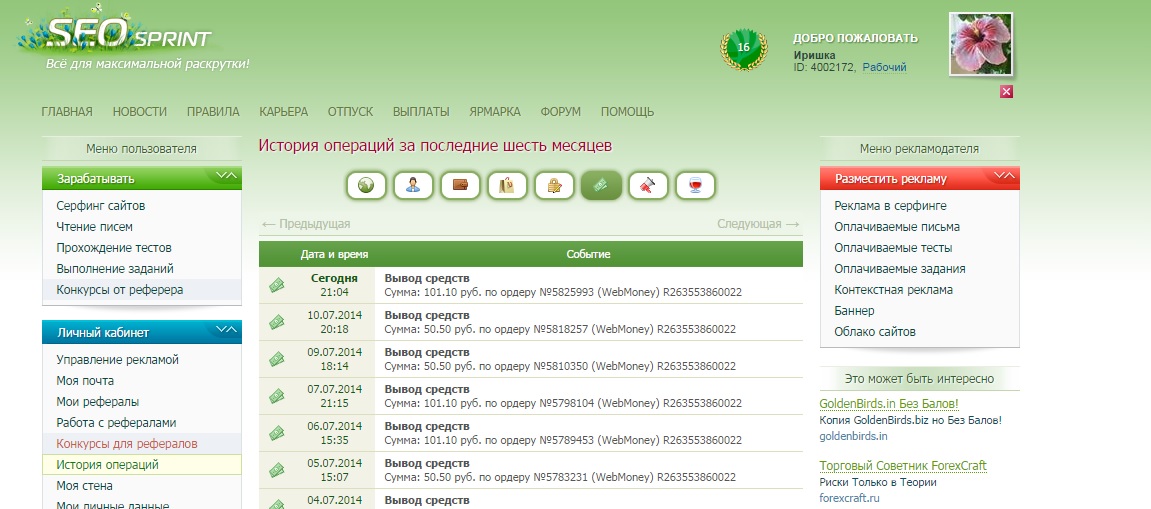
Task: Open Оплачиваемые письма
Action: coord(897,227)
